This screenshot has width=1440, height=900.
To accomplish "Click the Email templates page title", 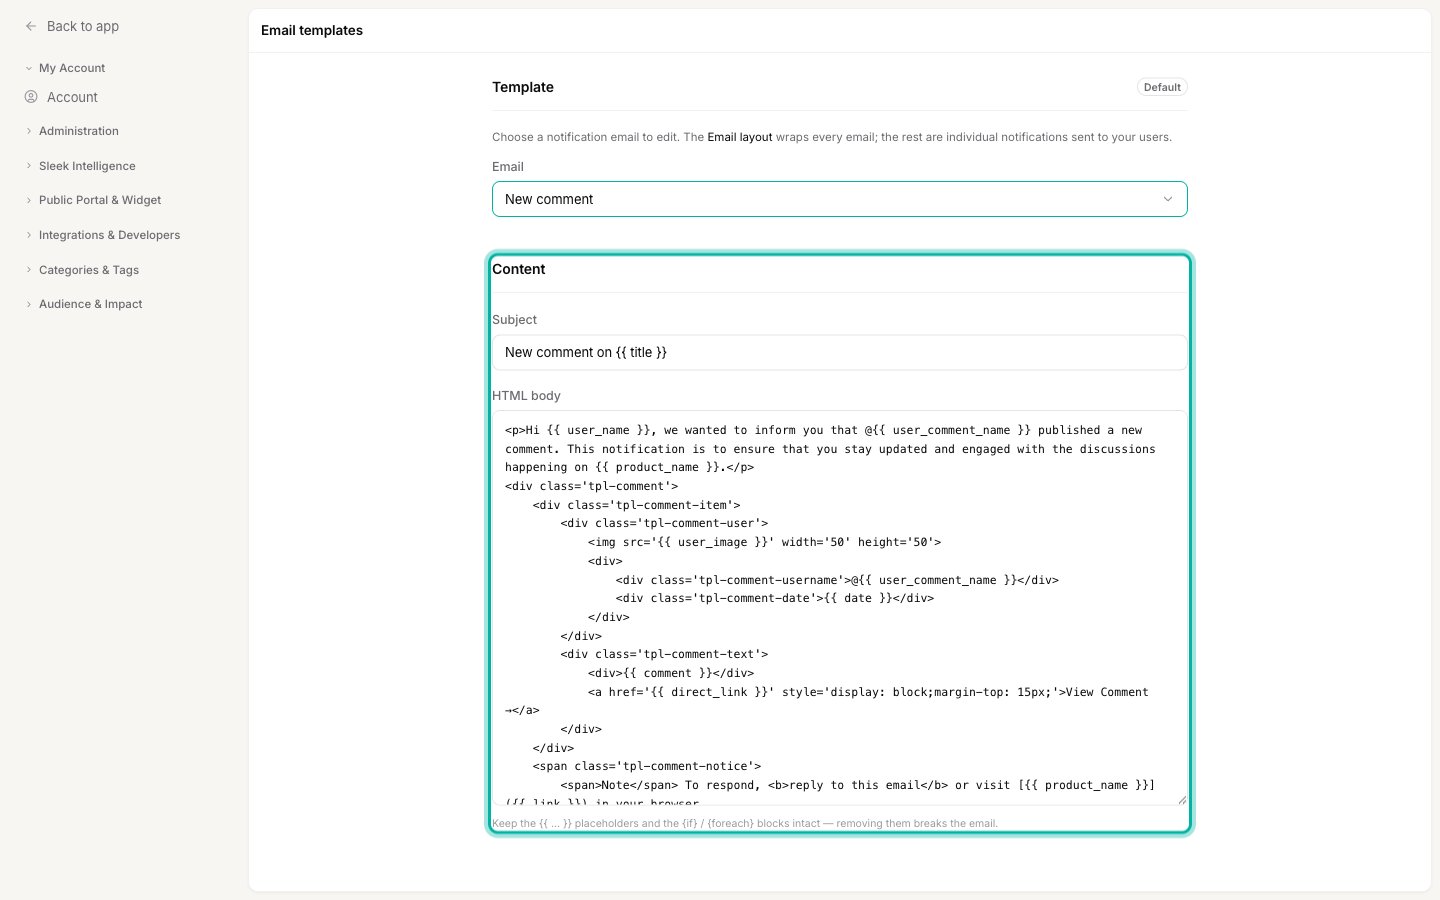I will [x=312, y=30].
